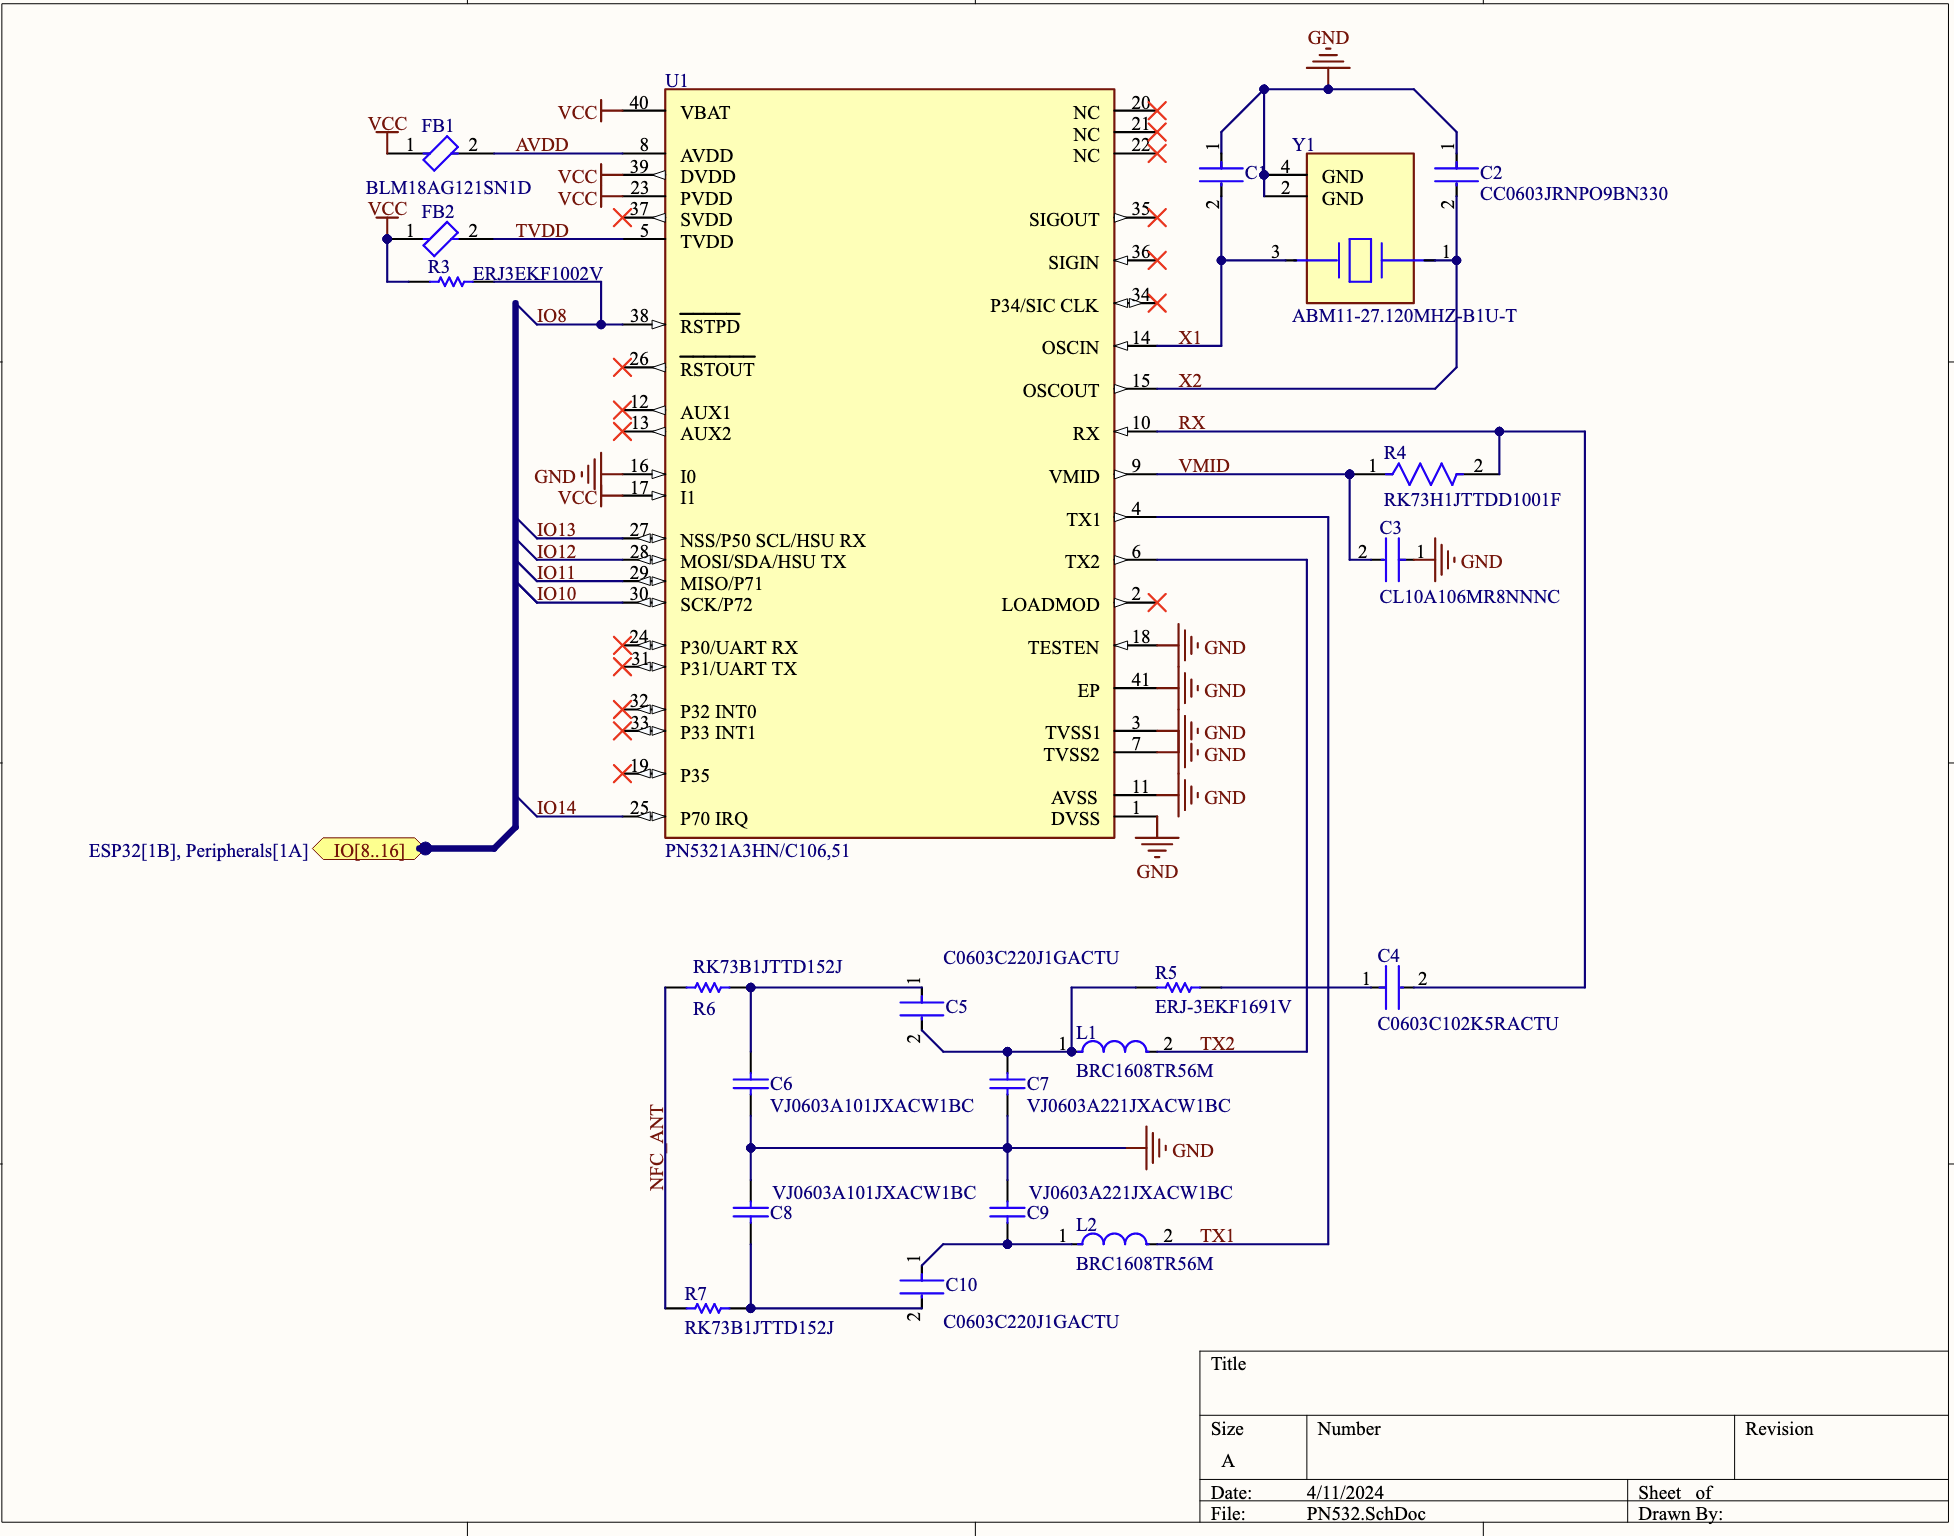Click resistor R5 symbol
1954x1536 pixels.
pyautogui.click(x=1178, y=988)
